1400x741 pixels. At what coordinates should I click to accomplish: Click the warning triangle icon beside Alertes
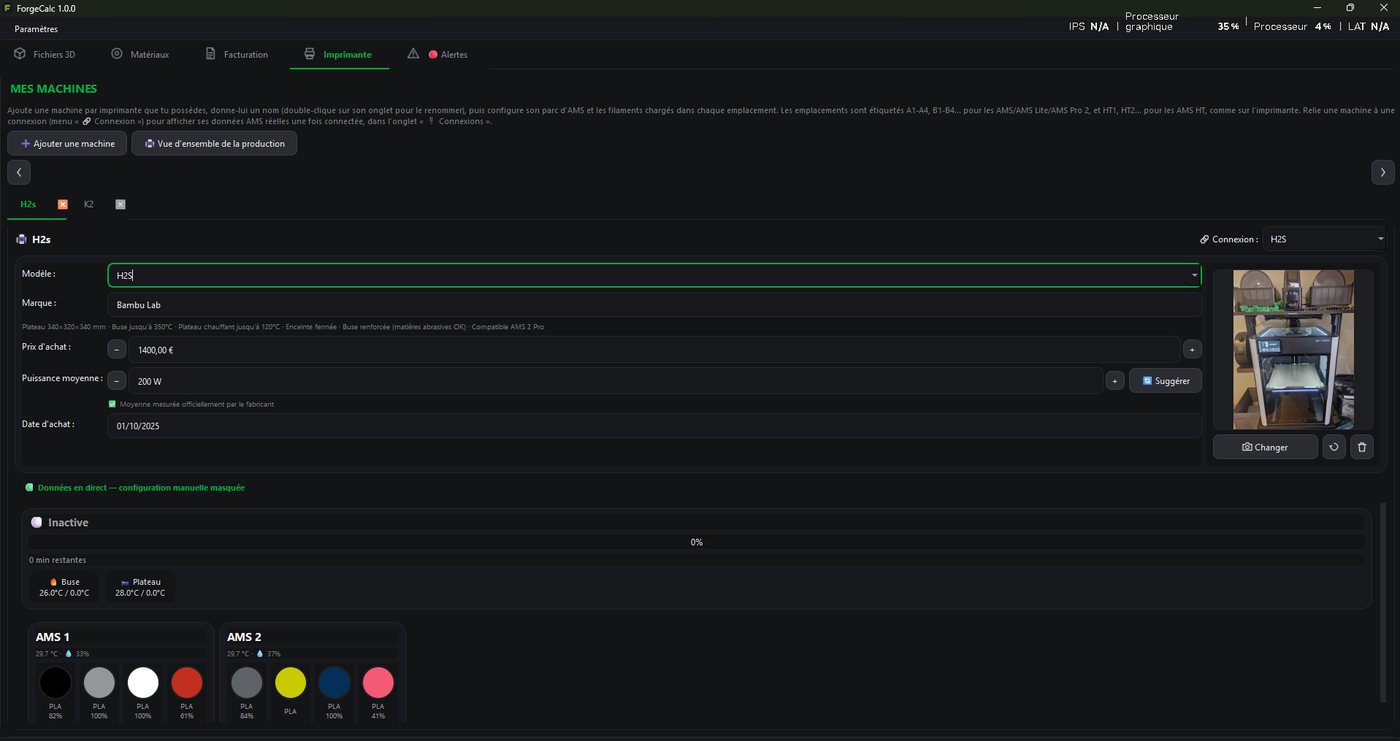click(x=413, y=54)
